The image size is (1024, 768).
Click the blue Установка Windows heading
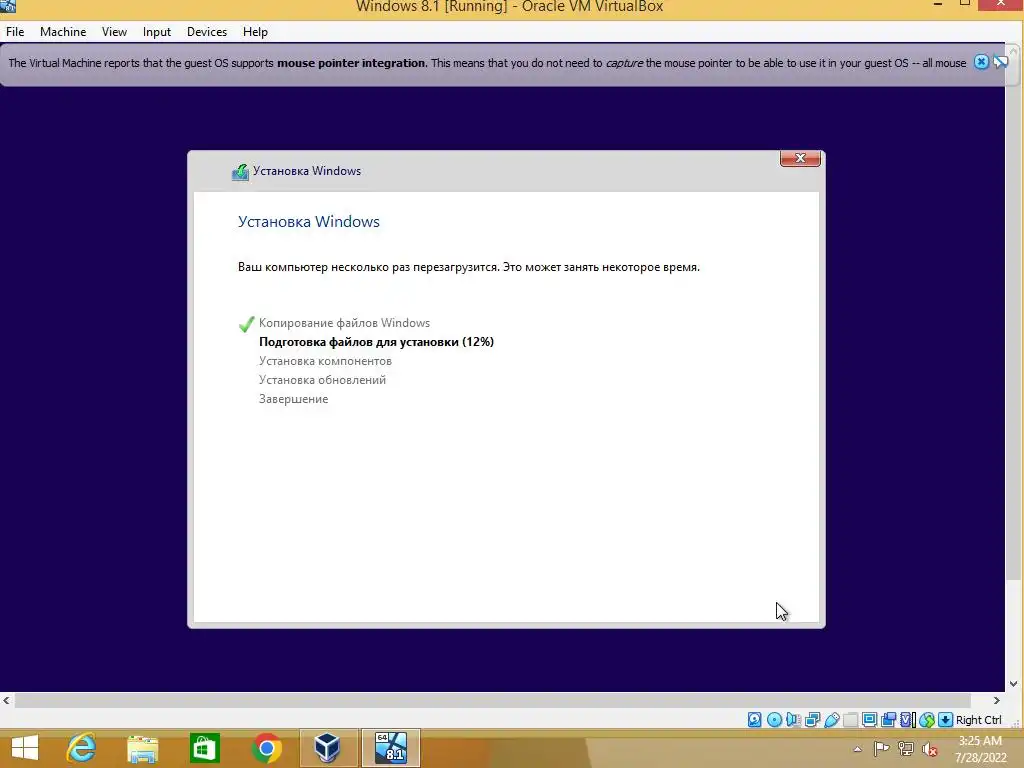click(x=308, y=221)
